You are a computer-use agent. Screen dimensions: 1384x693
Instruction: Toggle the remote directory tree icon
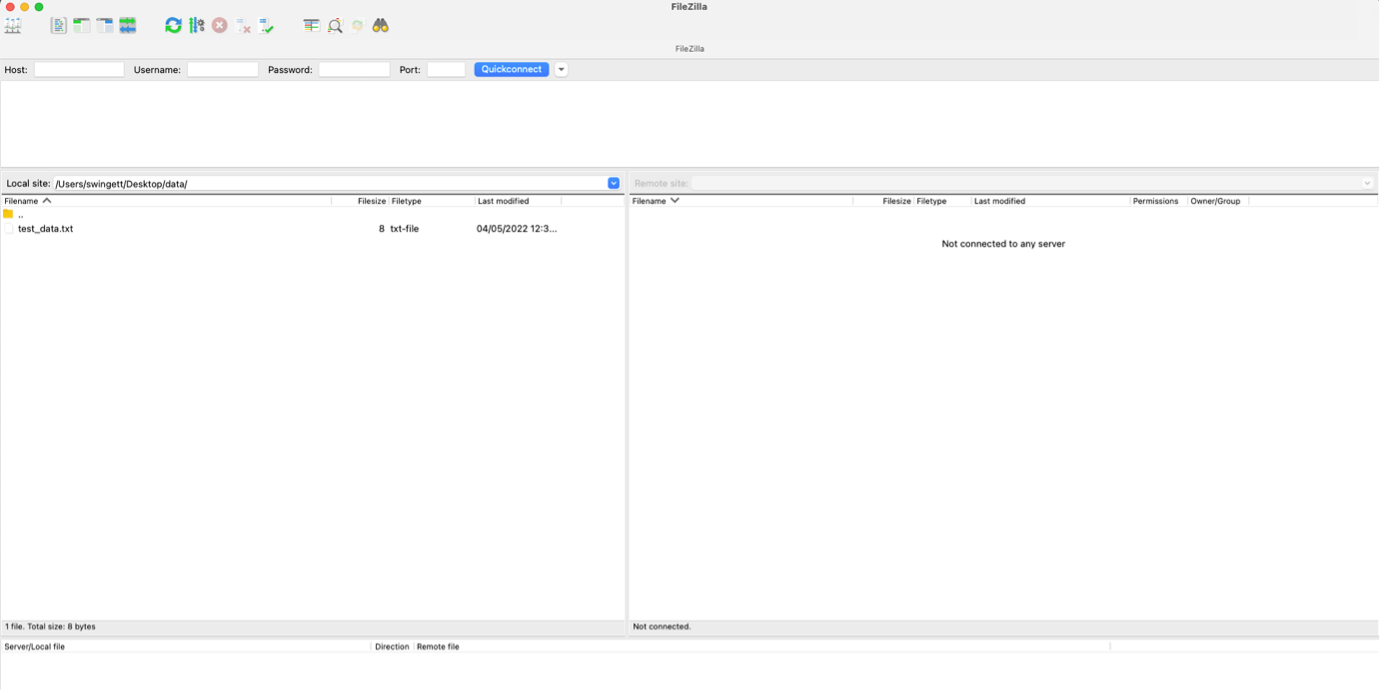[x=105, y=26]
